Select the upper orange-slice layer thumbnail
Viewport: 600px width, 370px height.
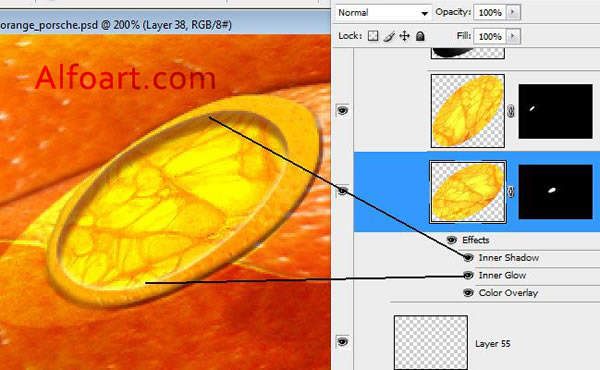tap(468, 111)
